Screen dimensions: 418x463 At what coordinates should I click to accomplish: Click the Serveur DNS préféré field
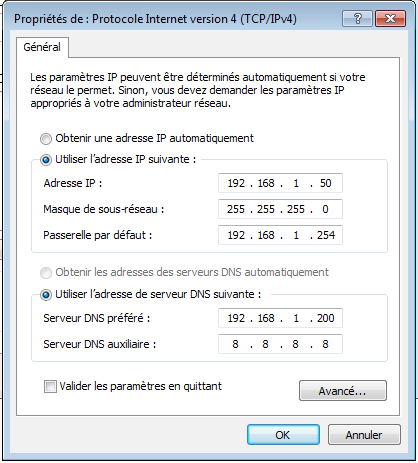(x=280, y=318)
